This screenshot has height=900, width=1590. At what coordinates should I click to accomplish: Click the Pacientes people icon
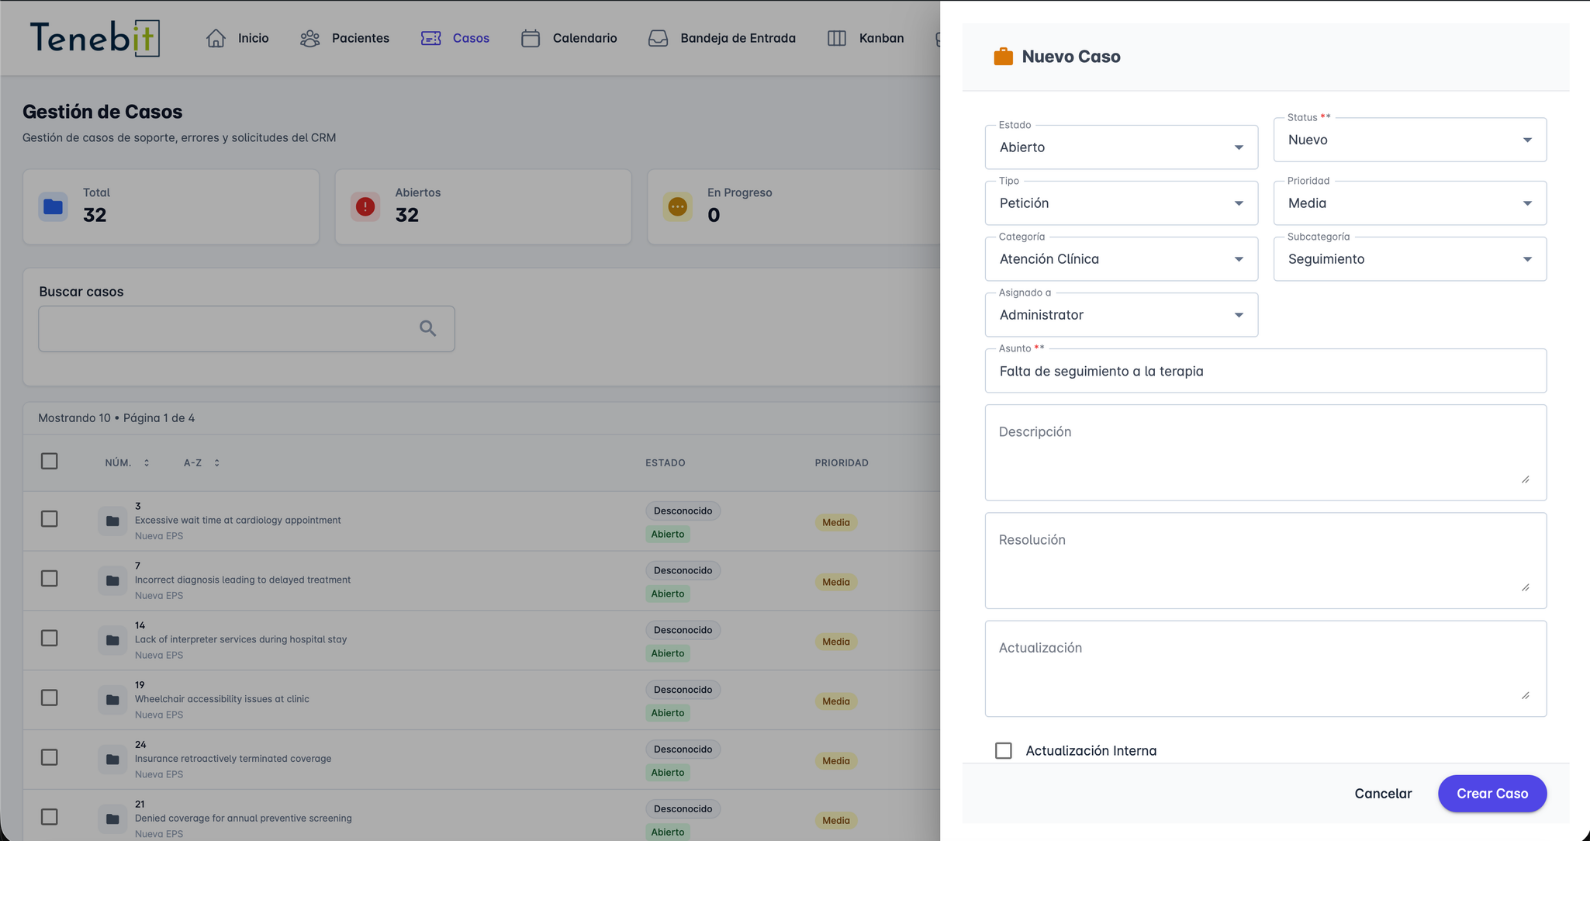310,38
